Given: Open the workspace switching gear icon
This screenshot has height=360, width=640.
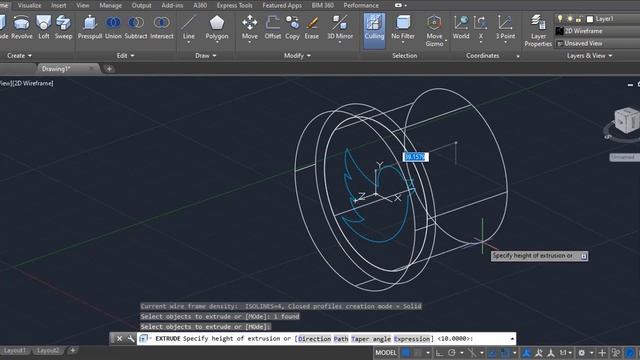Looking at the screenshot, I should (581, 353).
